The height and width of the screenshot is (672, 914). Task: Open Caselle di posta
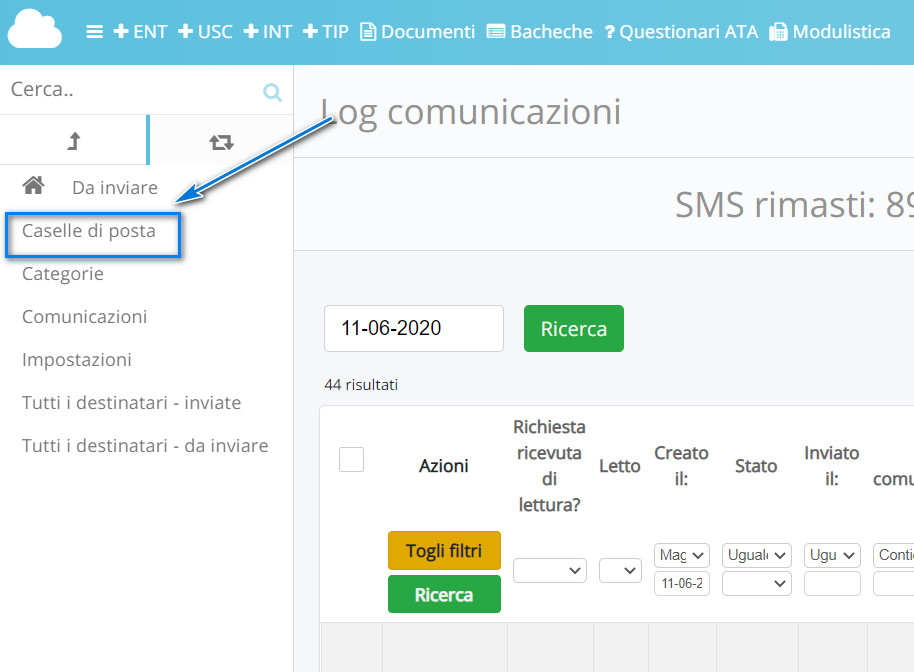tap(89, 231)
